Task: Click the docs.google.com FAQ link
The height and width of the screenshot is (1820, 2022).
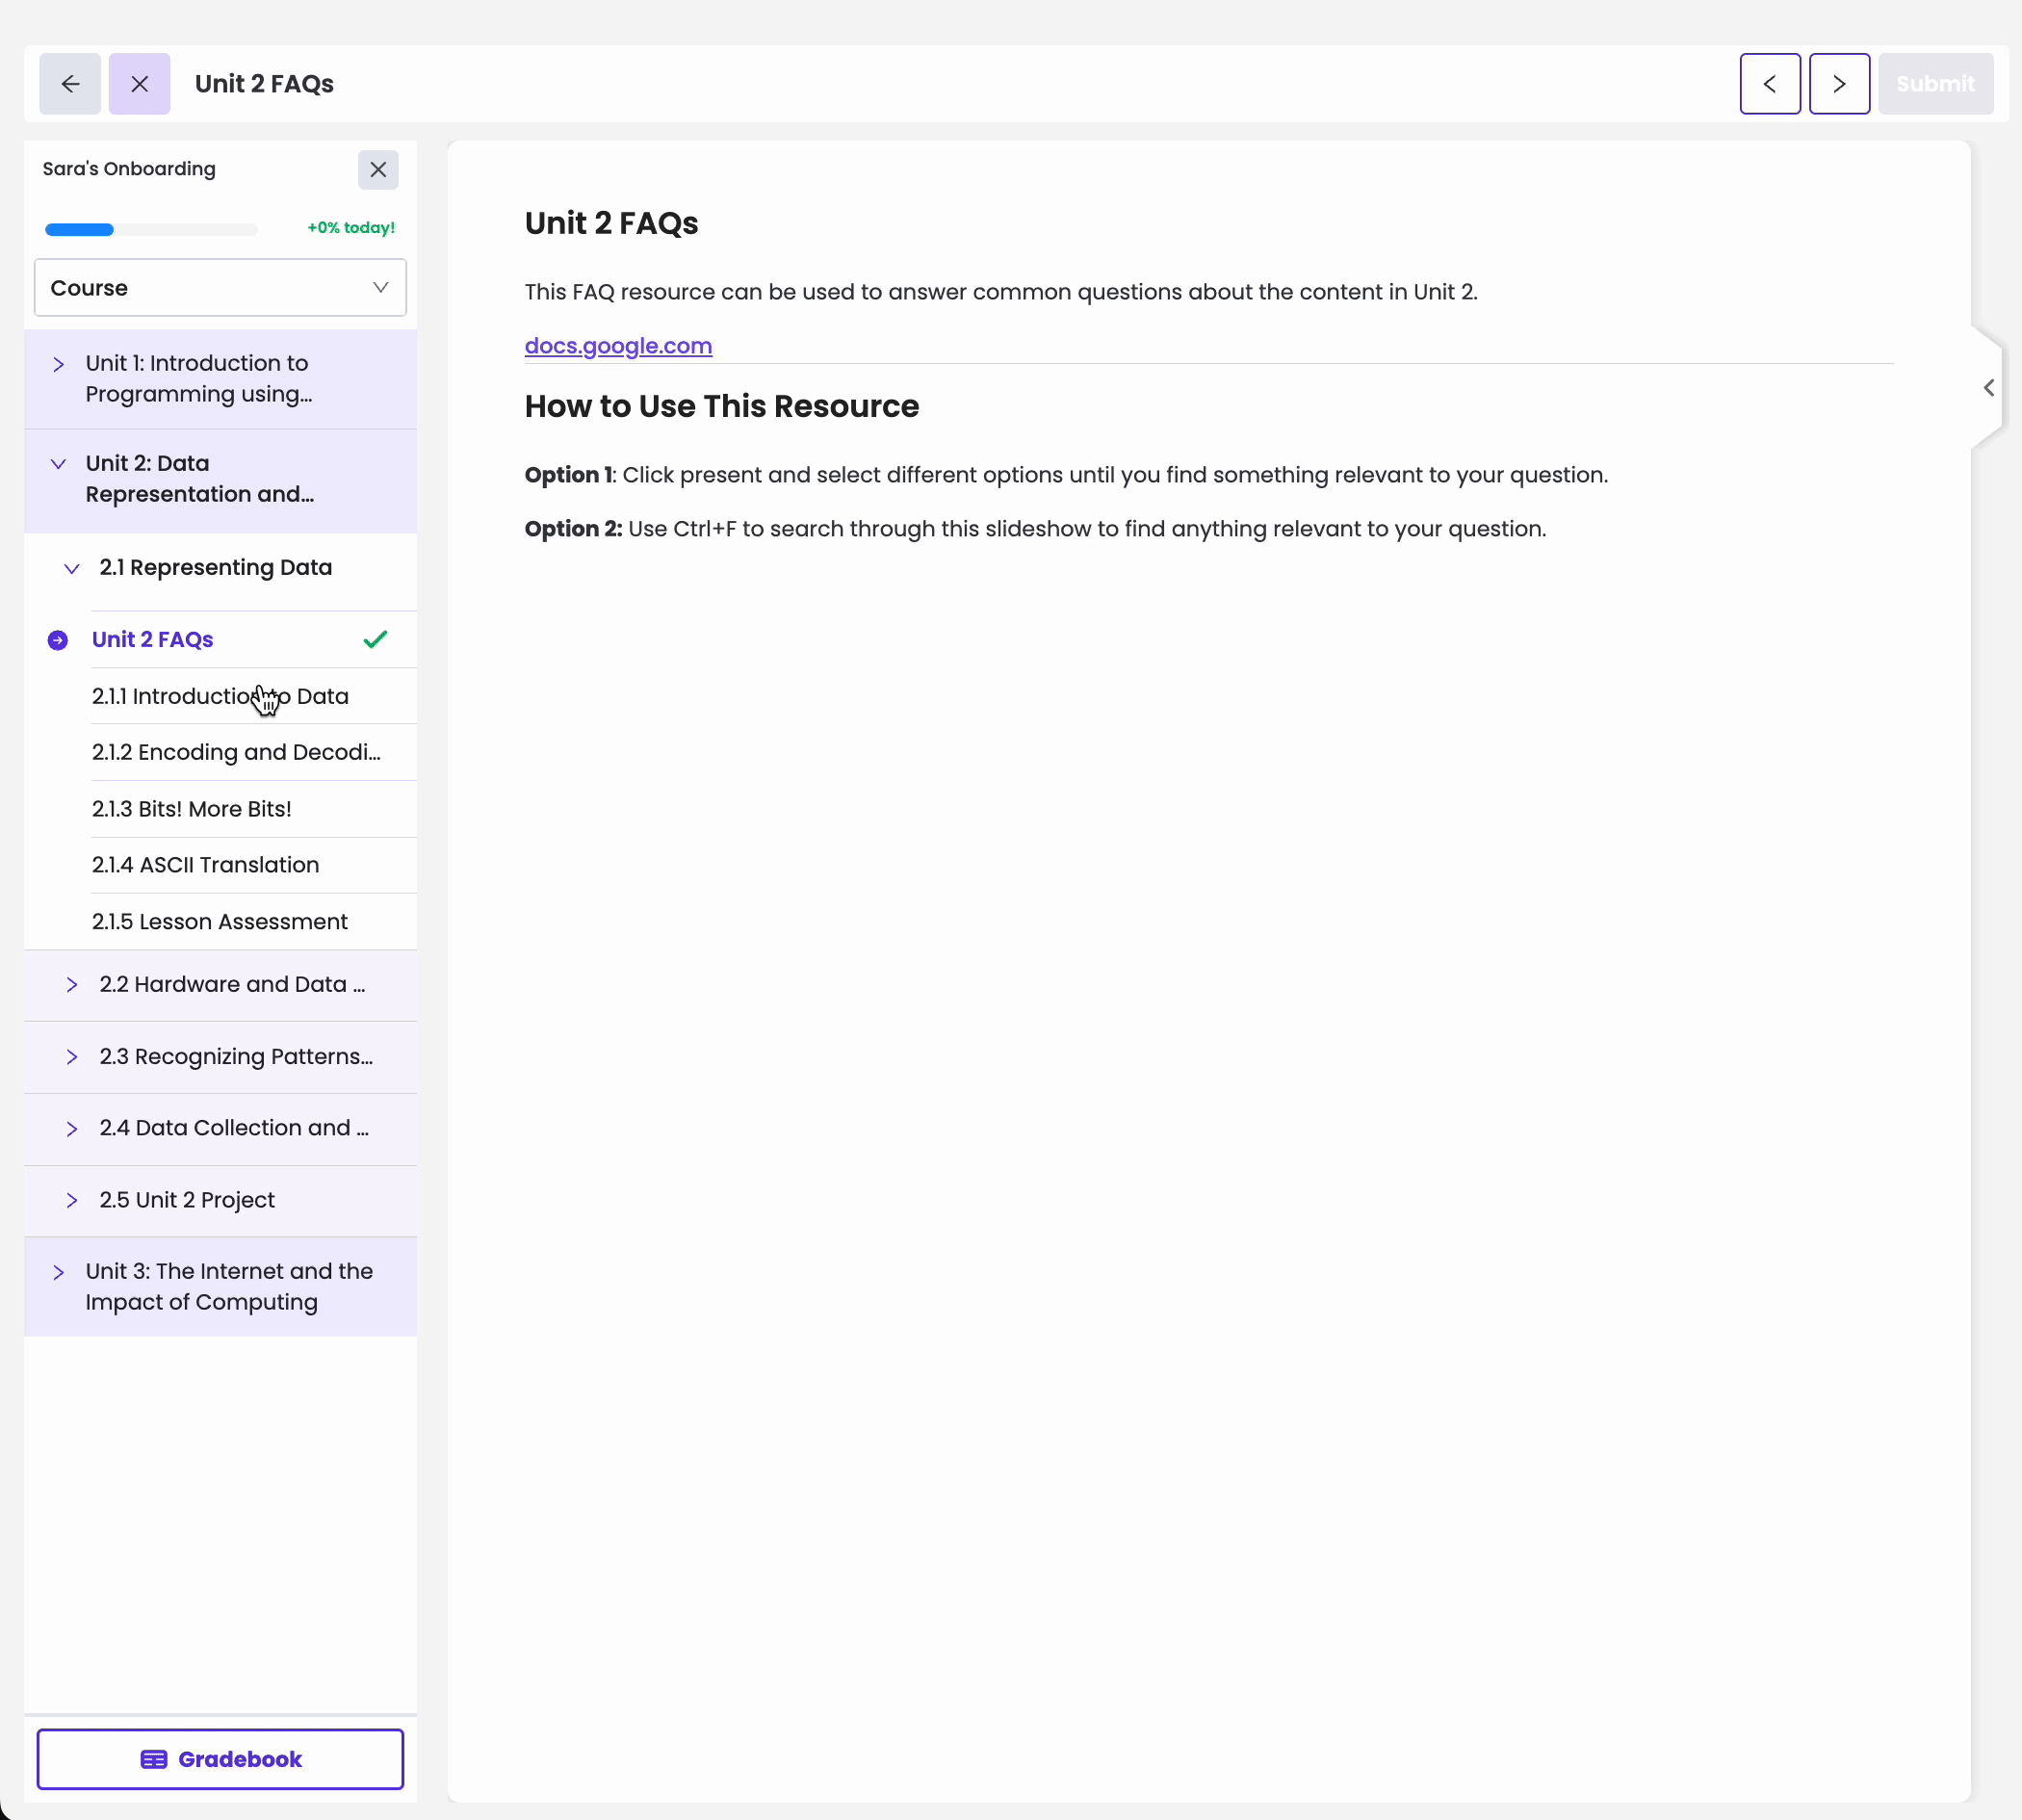Action: coord(618,345)
